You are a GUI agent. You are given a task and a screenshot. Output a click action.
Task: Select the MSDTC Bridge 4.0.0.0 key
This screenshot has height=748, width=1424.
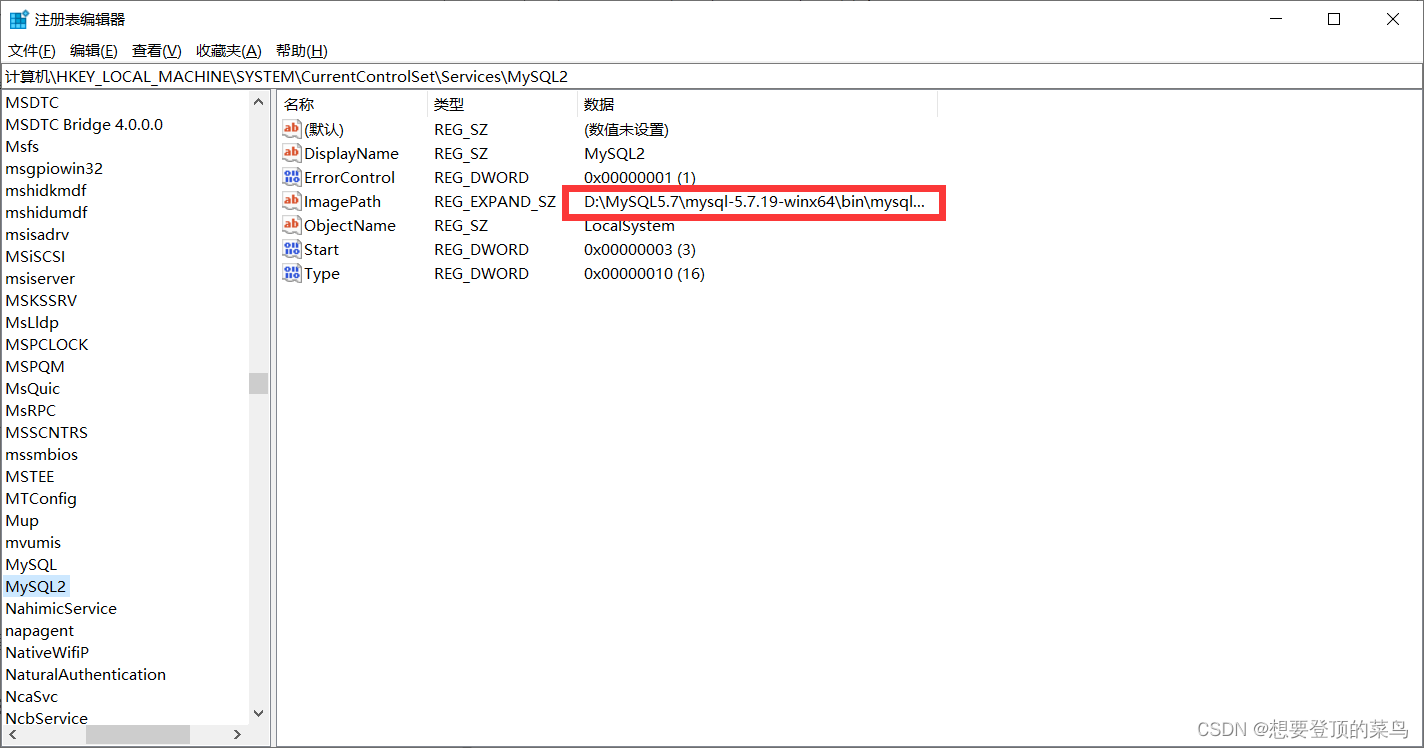(x=84, y=124)
